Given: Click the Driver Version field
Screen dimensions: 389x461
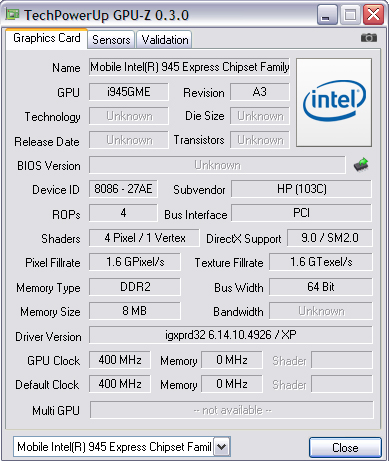Looking at the screenshot, I should coord(231,335).
